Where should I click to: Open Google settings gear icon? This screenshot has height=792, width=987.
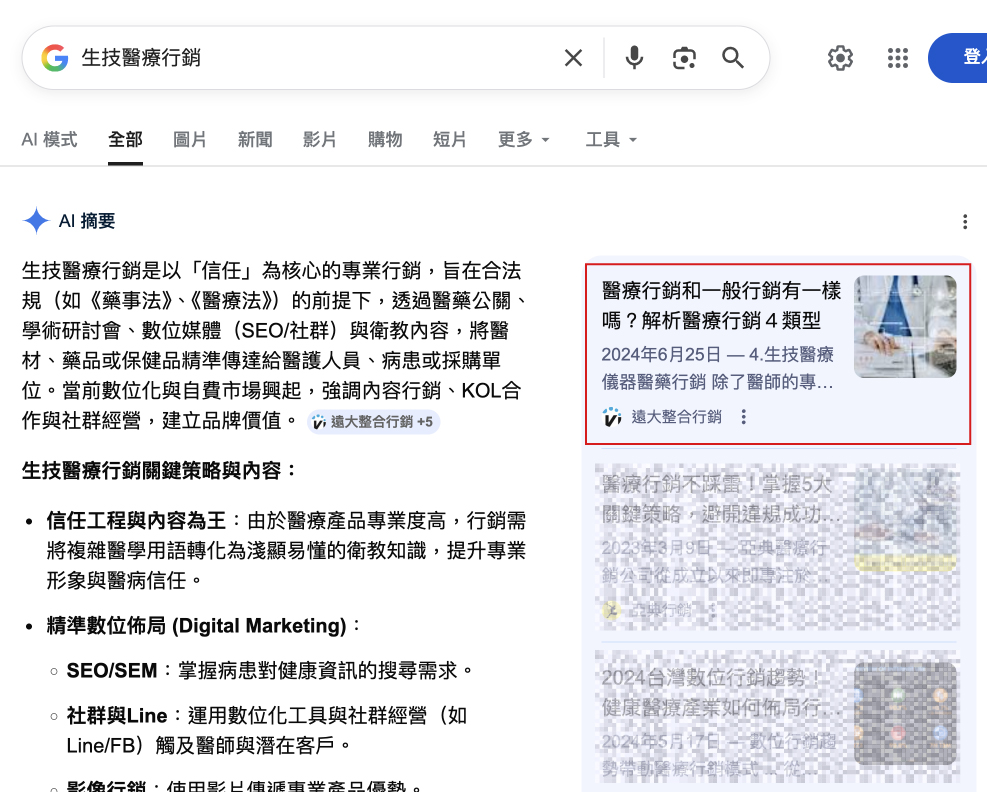(x=840, y=58)
